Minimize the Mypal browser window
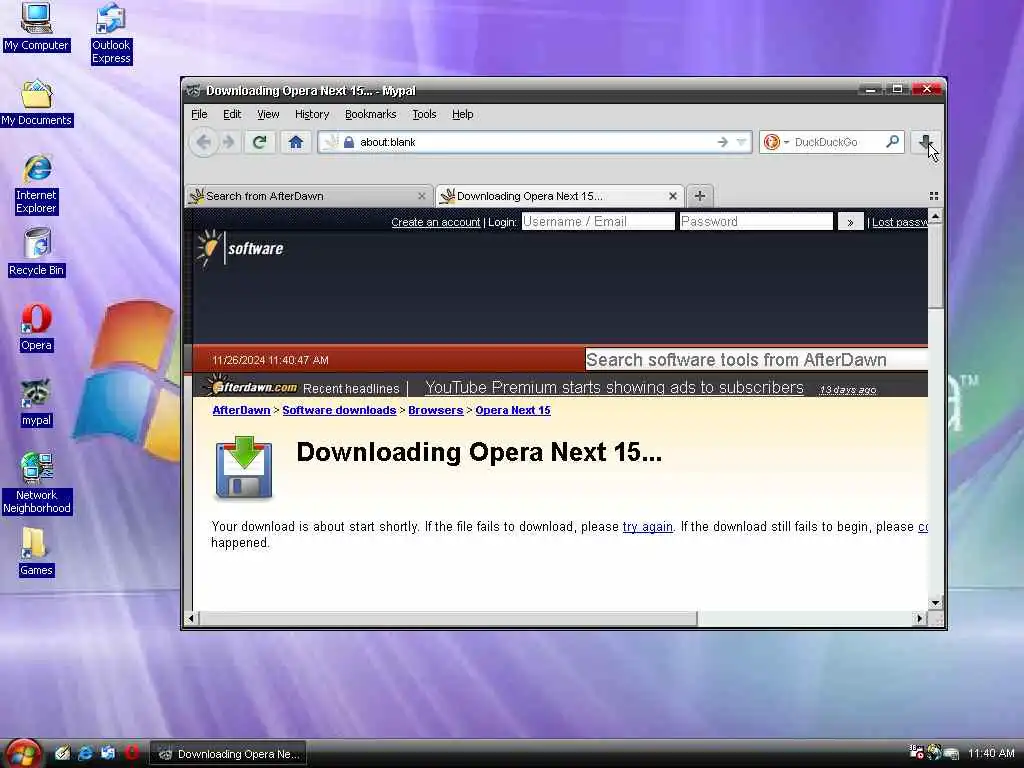Screen dimensions: 1024x768 click(x=870, y=89)
